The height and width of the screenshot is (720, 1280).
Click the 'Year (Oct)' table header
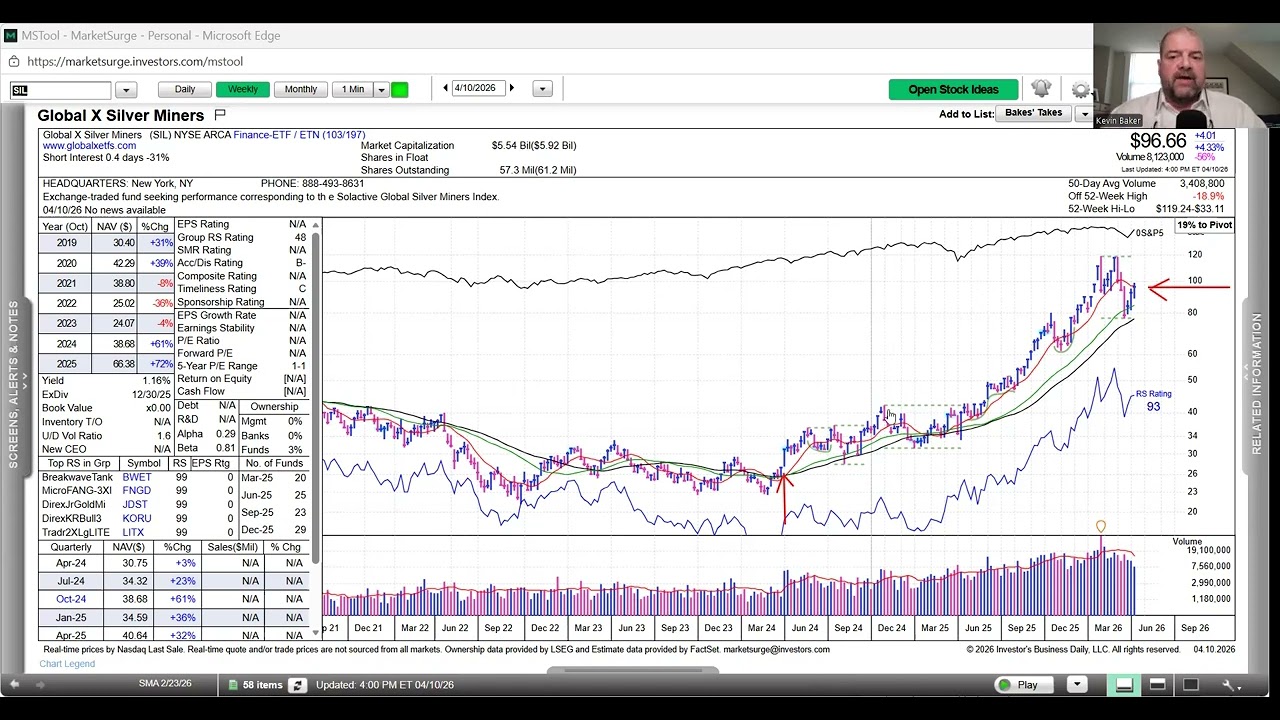click(66, 227)
